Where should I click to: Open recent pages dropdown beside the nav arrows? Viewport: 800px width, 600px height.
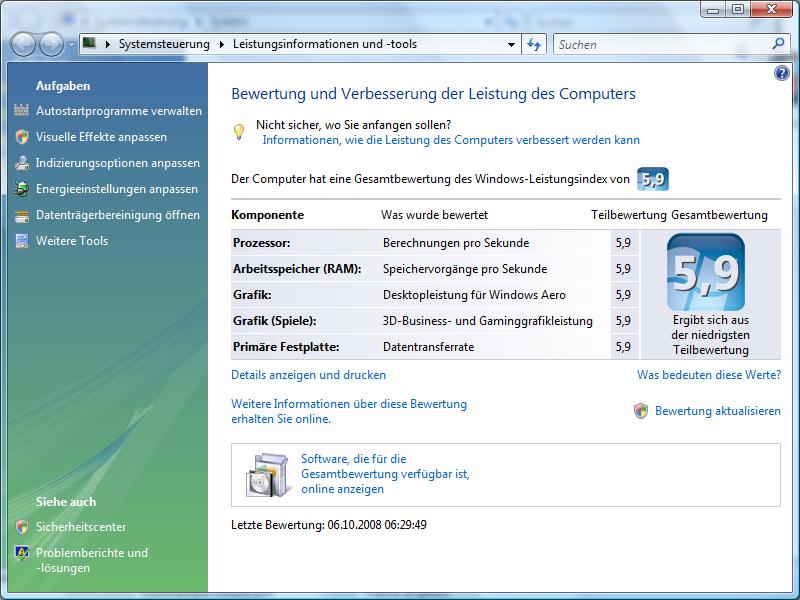[71, 45]
